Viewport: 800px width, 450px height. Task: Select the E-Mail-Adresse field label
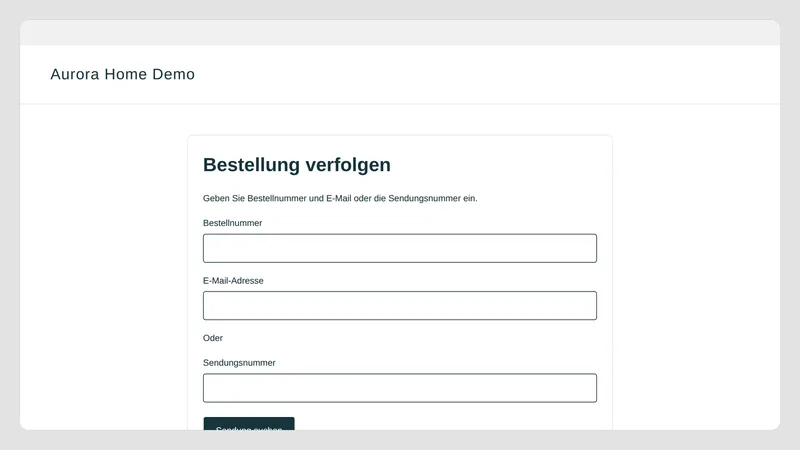233,281
